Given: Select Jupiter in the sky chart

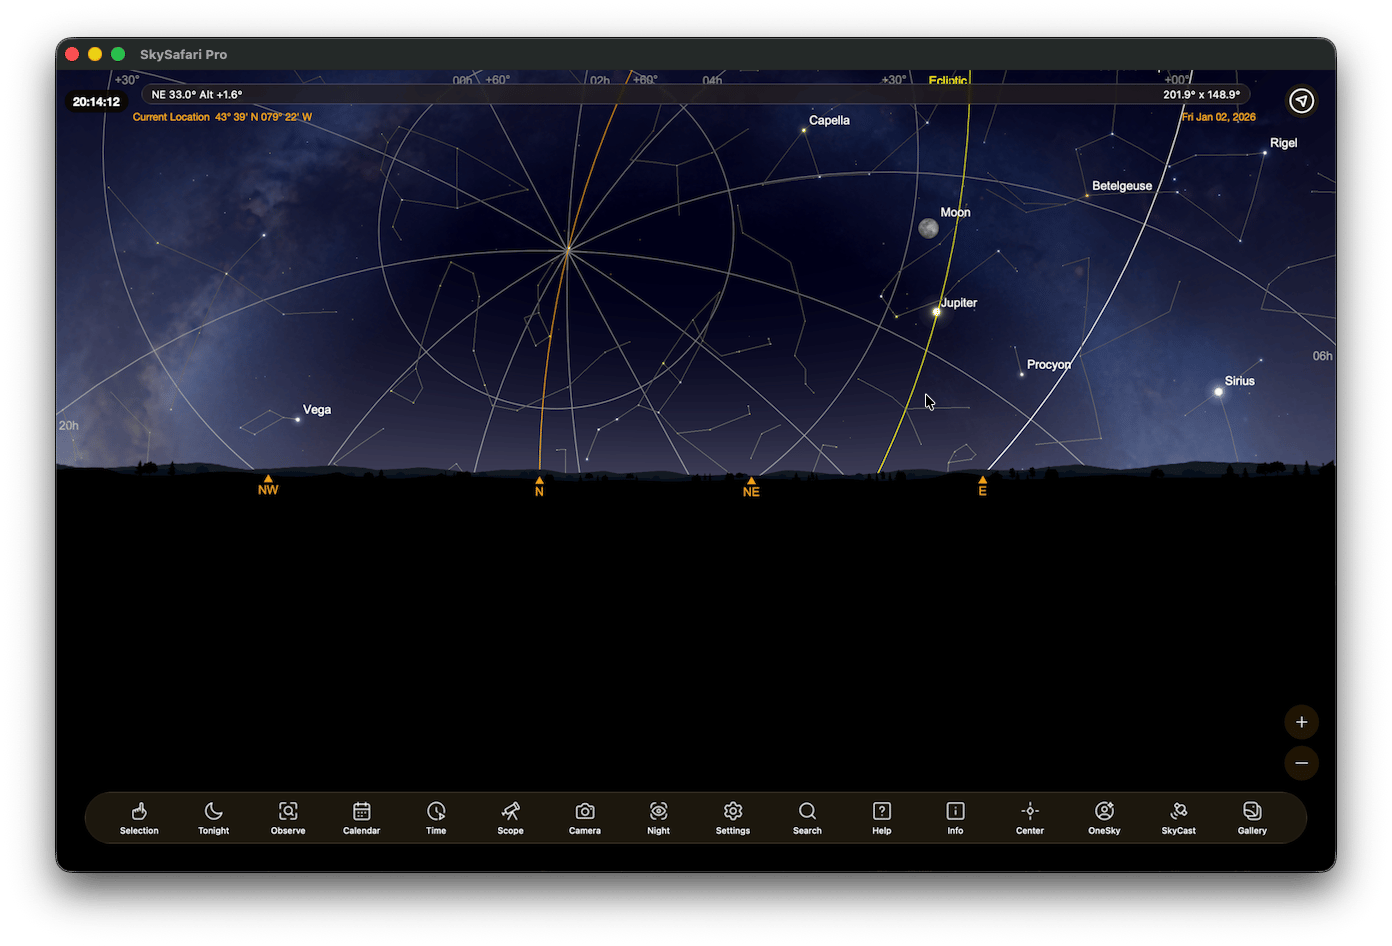Looking at the screenshot, I should pos(936,312).
